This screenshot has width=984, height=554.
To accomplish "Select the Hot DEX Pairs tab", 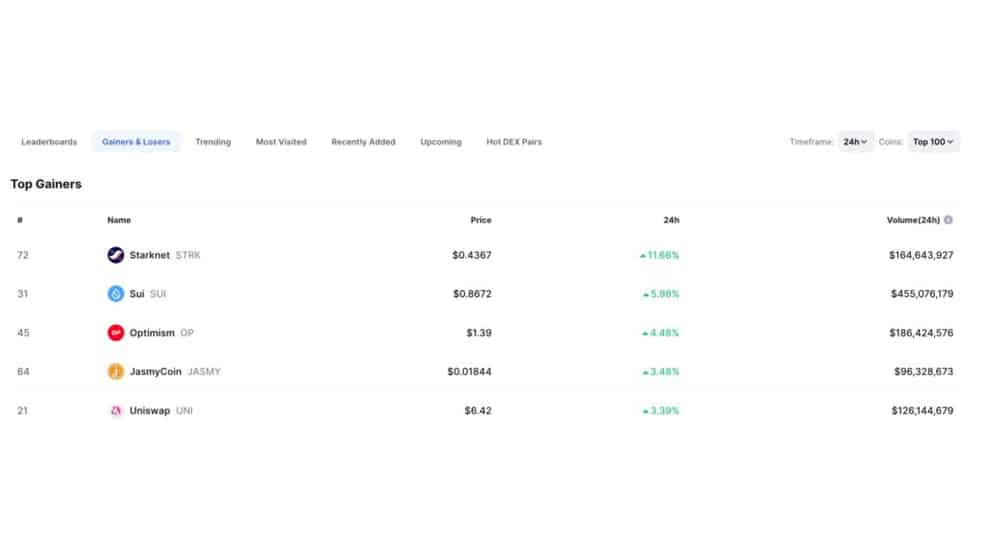I will coord(514,142).
